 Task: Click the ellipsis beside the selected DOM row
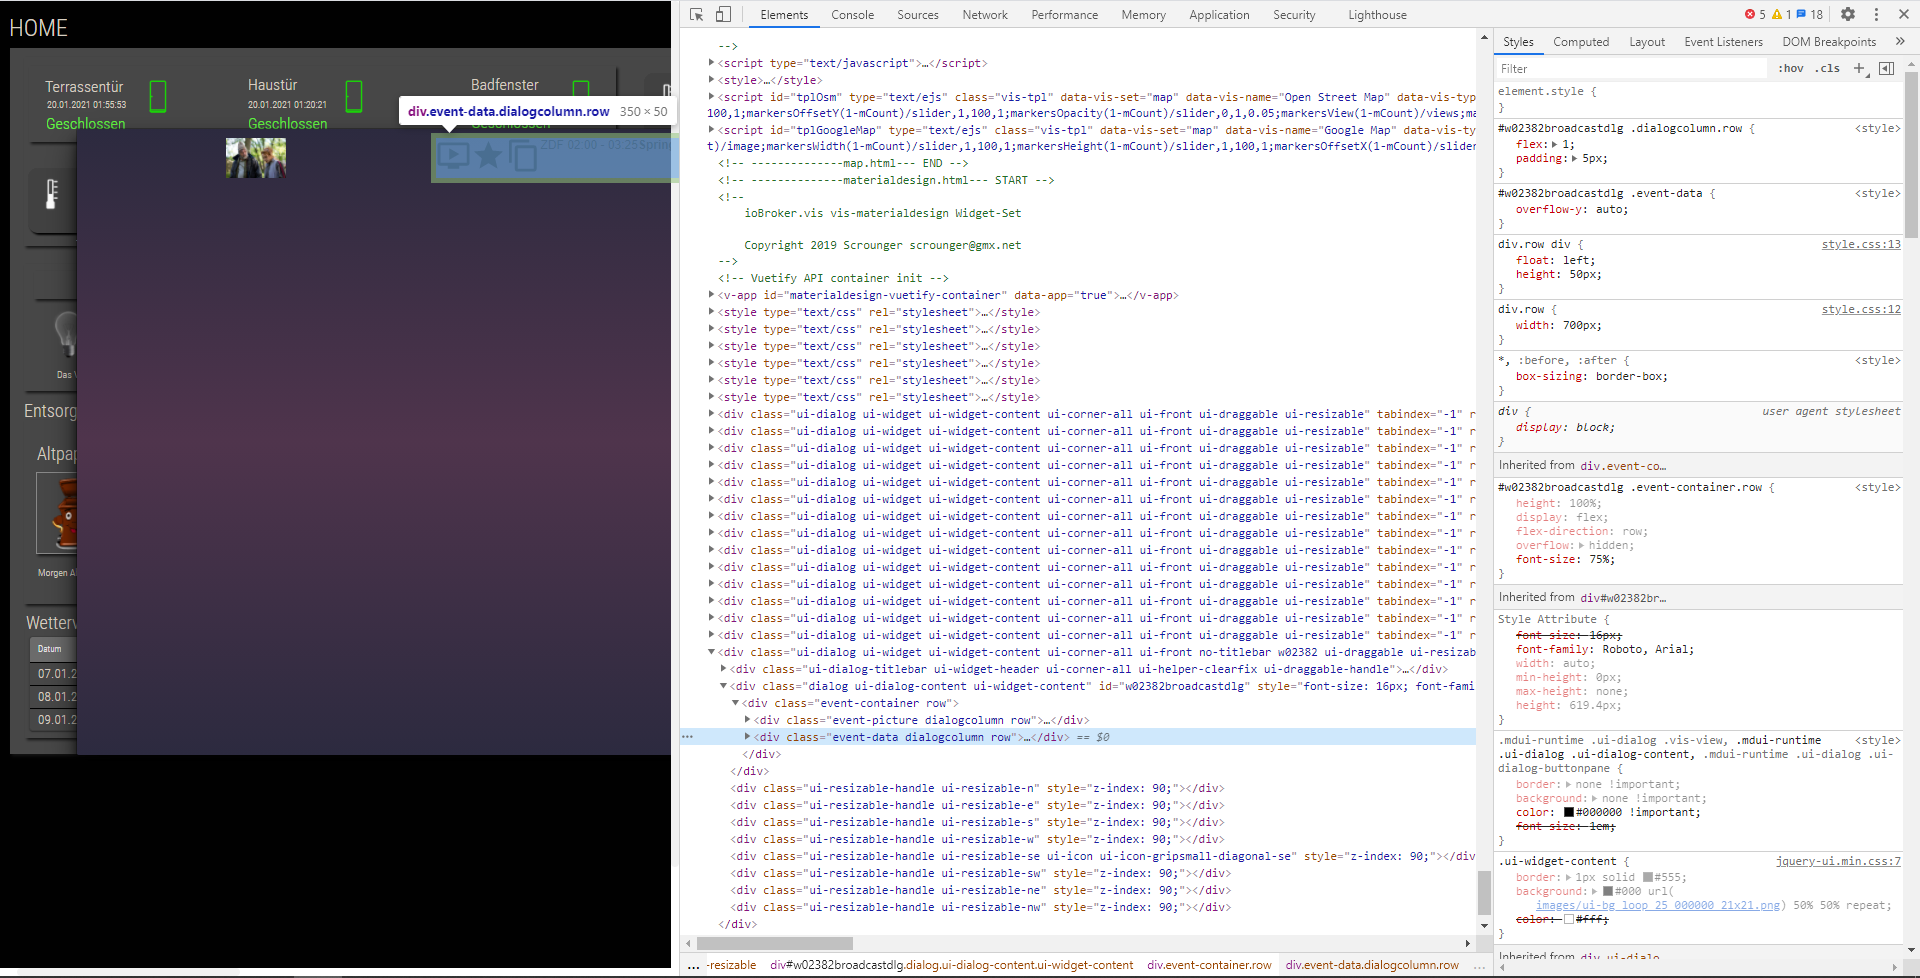687,737
